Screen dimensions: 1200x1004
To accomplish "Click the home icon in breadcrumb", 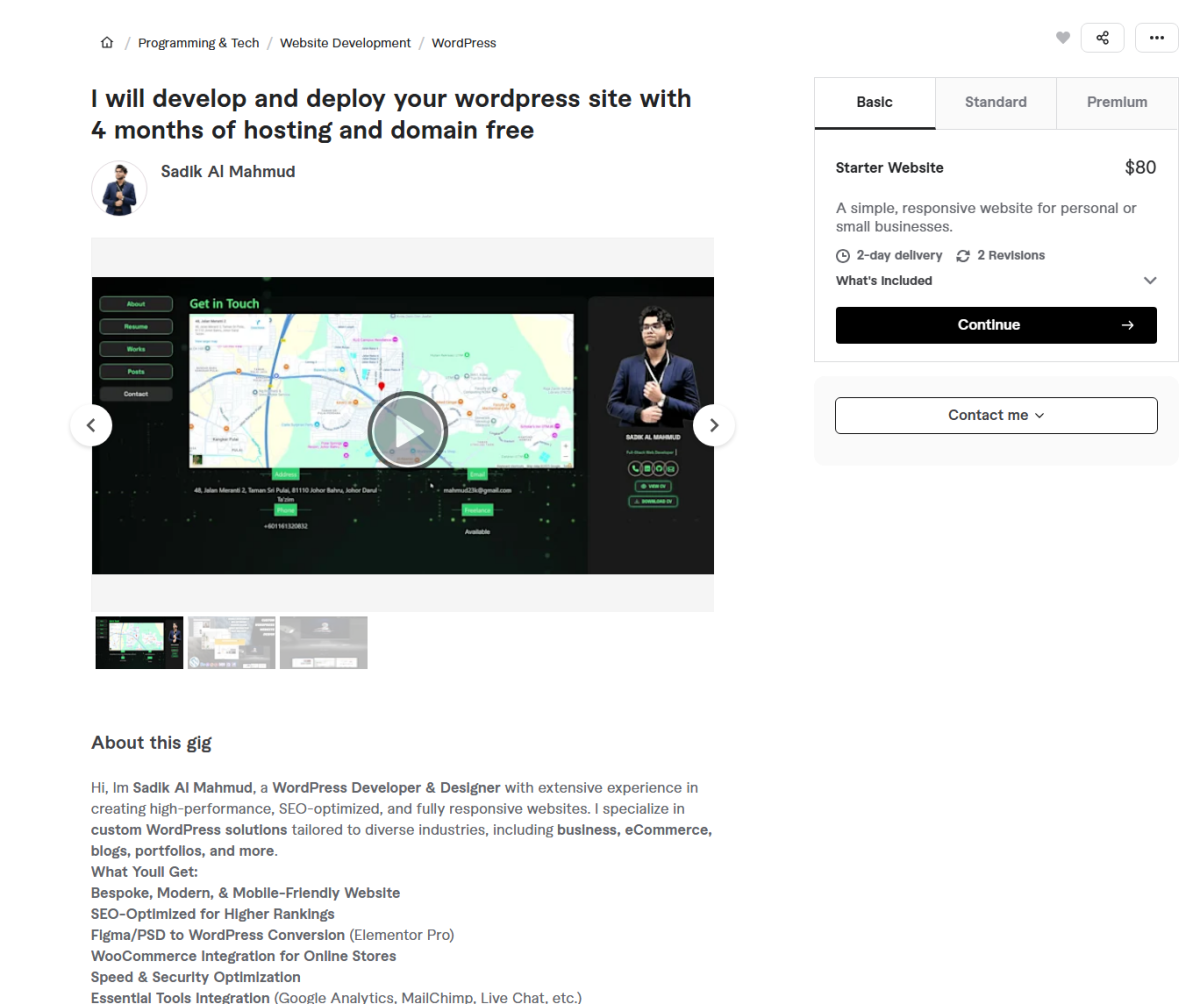I will pos(107,43).
